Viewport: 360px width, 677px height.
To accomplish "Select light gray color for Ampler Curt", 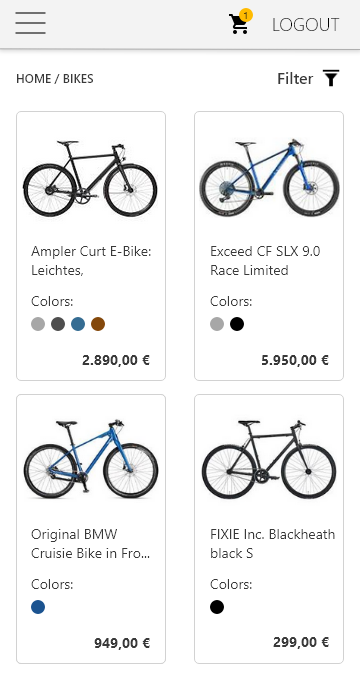I will 38,324.
